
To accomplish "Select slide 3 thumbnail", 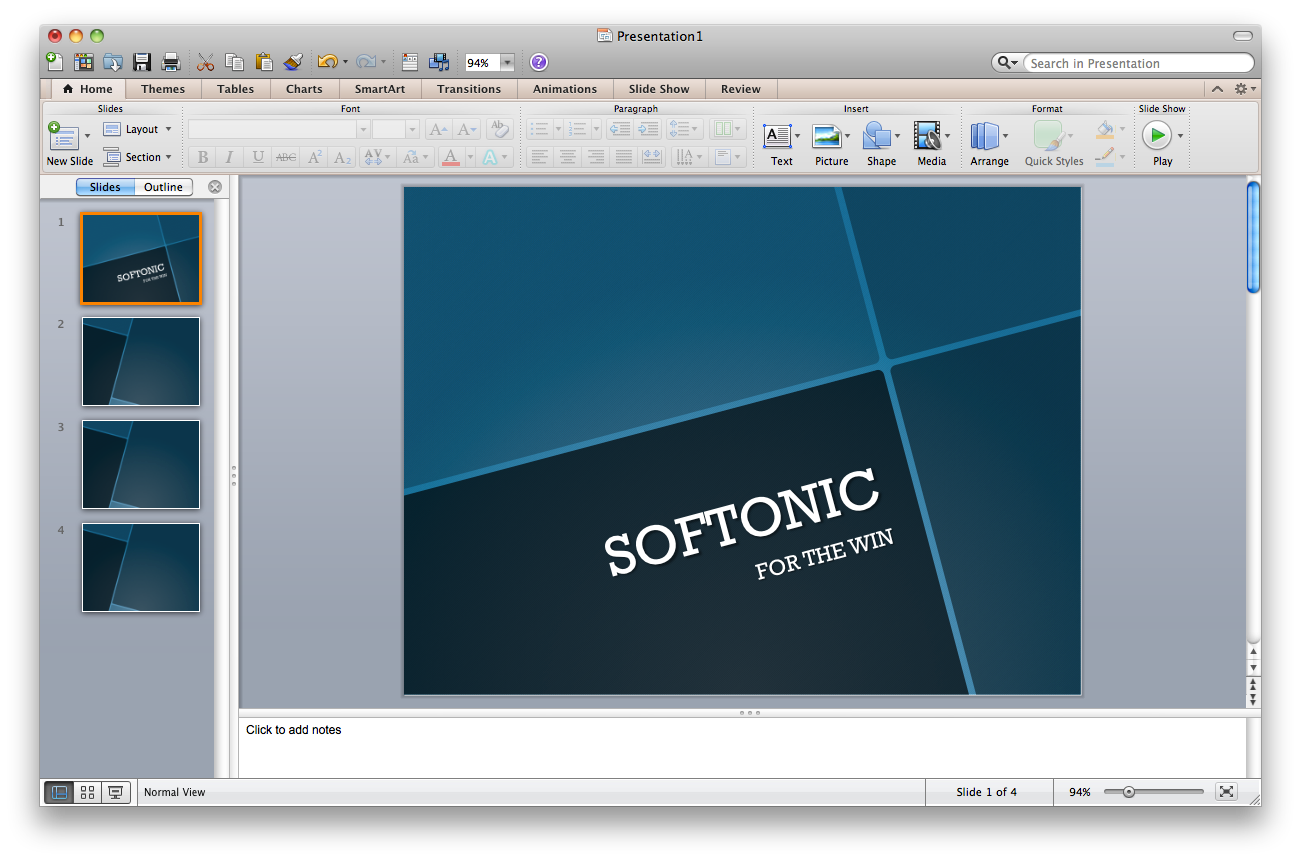I will coord(141,465).
